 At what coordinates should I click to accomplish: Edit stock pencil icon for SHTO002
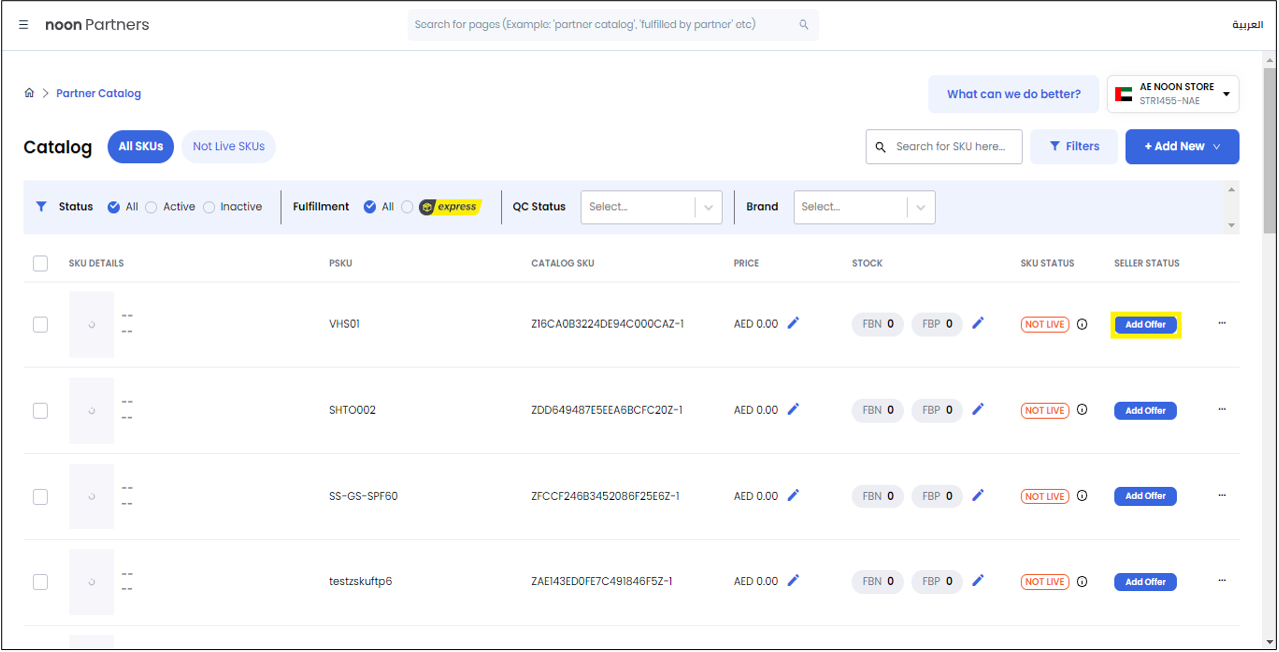978,409
